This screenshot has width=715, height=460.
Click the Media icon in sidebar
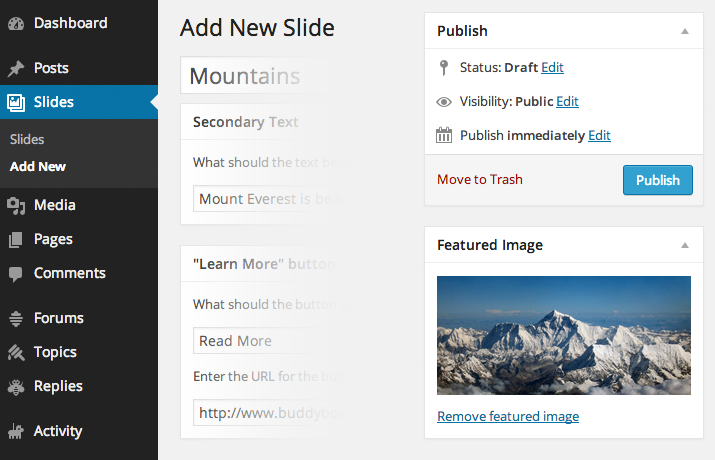(x=16, y=206)
